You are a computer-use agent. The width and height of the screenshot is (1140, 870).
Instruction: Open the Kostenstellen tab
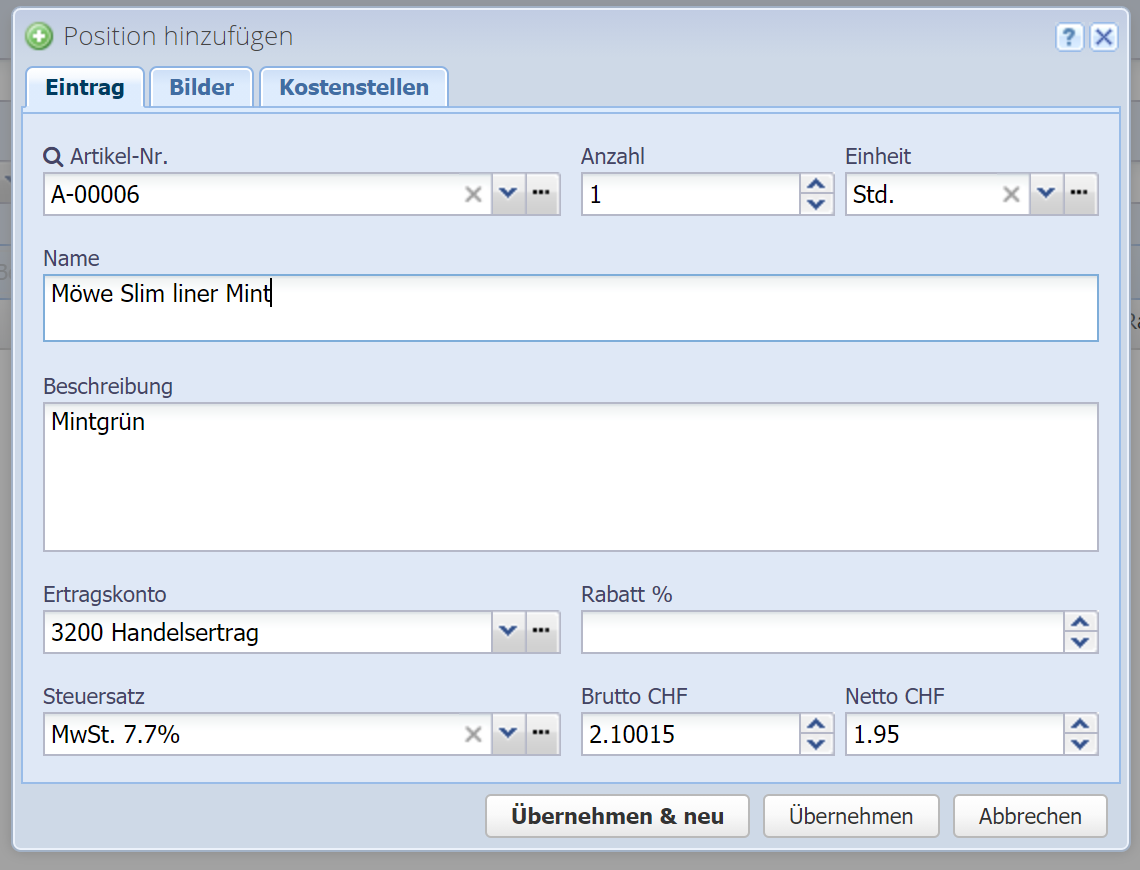[354, 87]
